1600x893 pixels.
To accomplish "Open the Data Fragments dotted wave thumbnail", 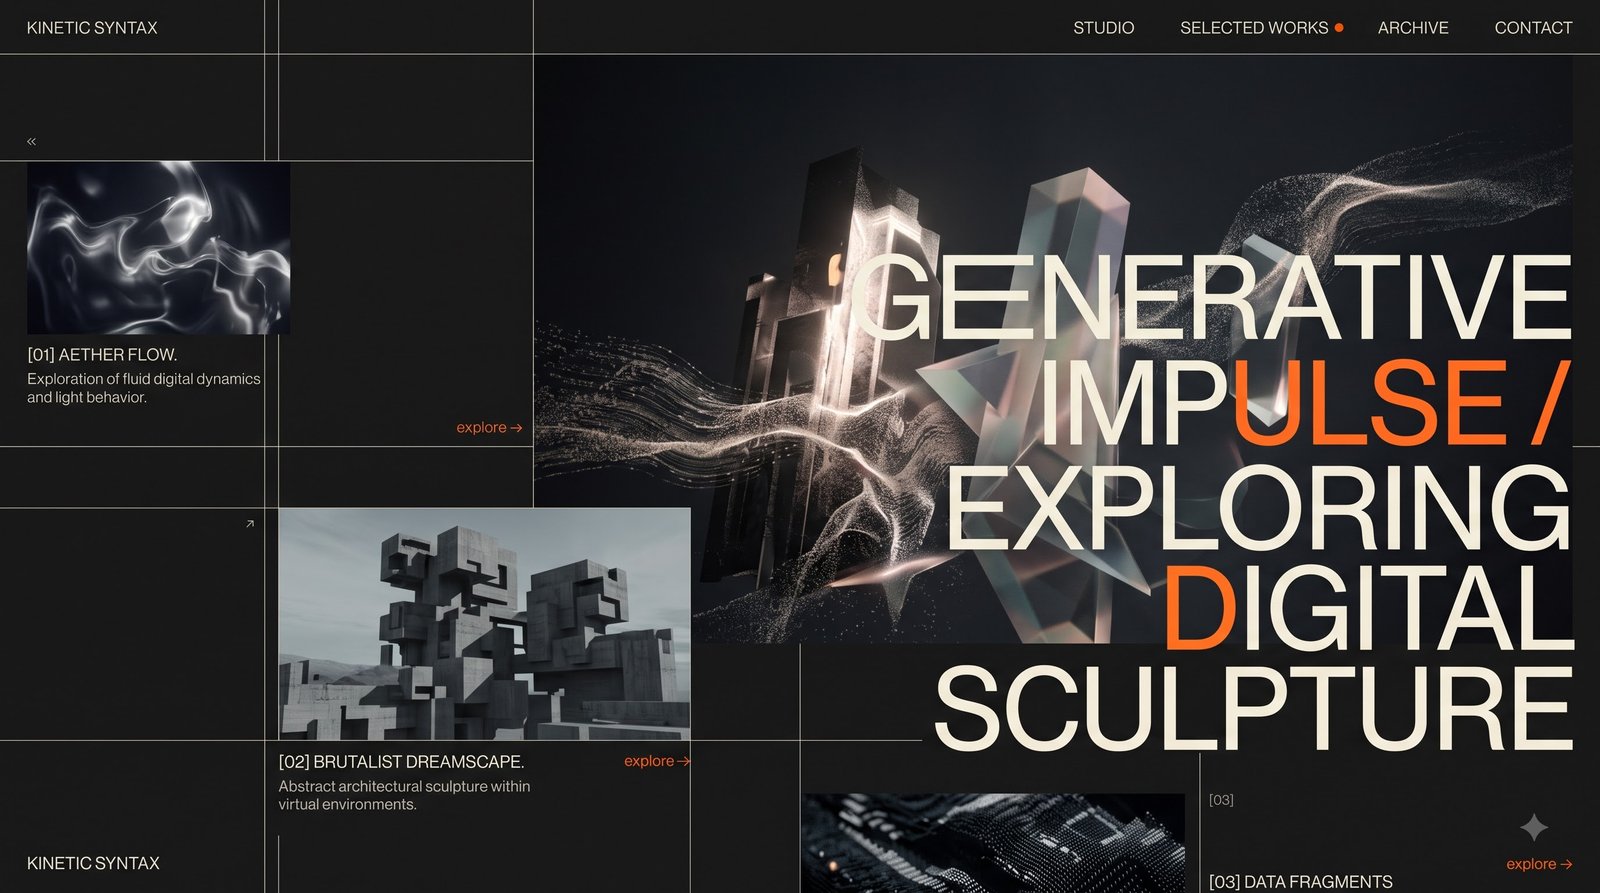I will coord(993,843).
